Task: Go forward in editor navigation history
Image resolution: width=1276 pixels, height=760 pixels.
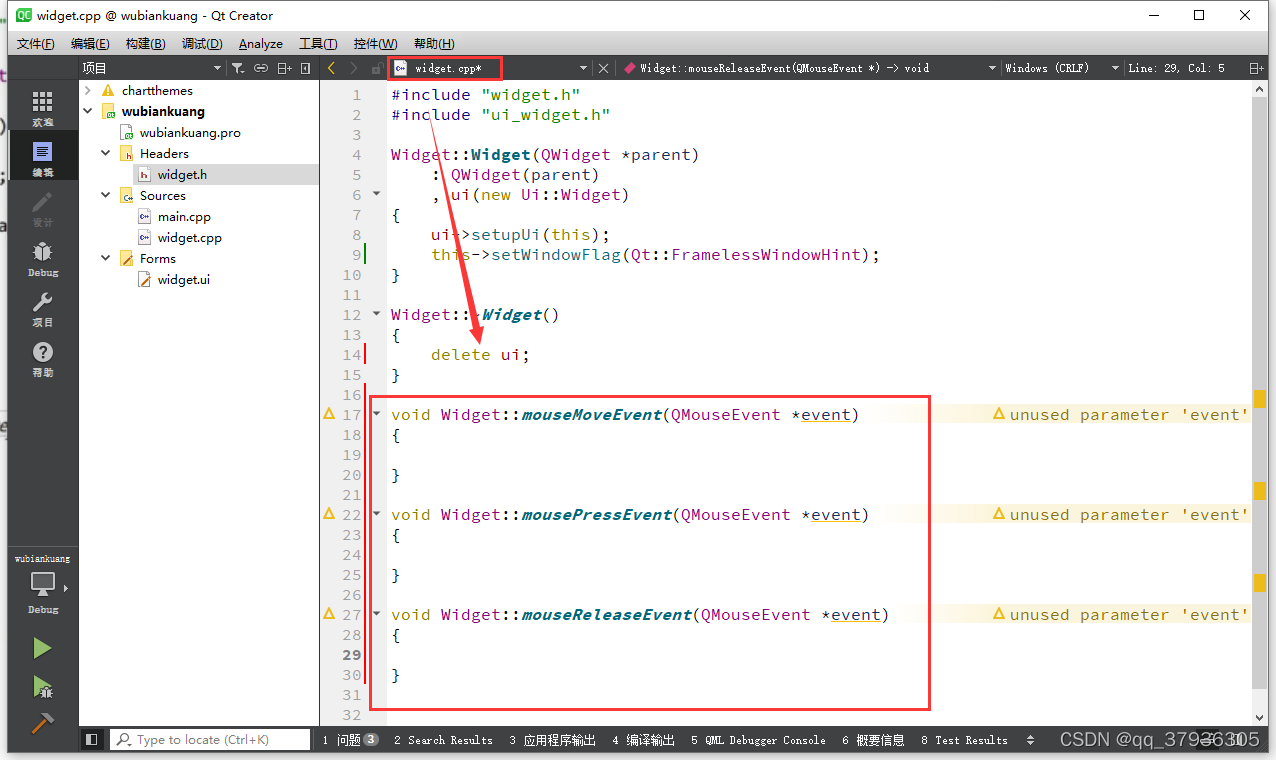Action: point(353,68)
